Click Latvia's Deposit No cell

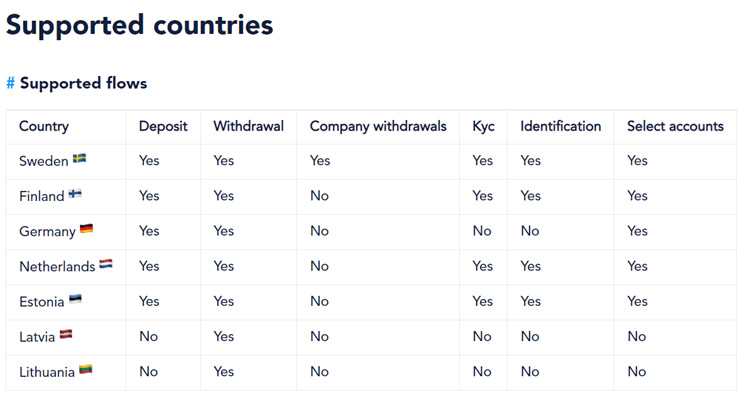(x=149, y=337)
